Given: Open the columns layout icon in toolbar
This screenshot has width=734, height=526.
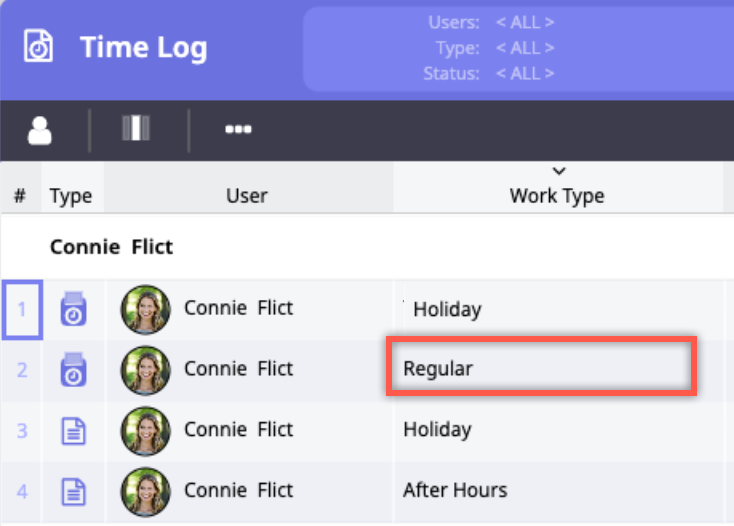Looking at the screenshot, I should 137,129.
